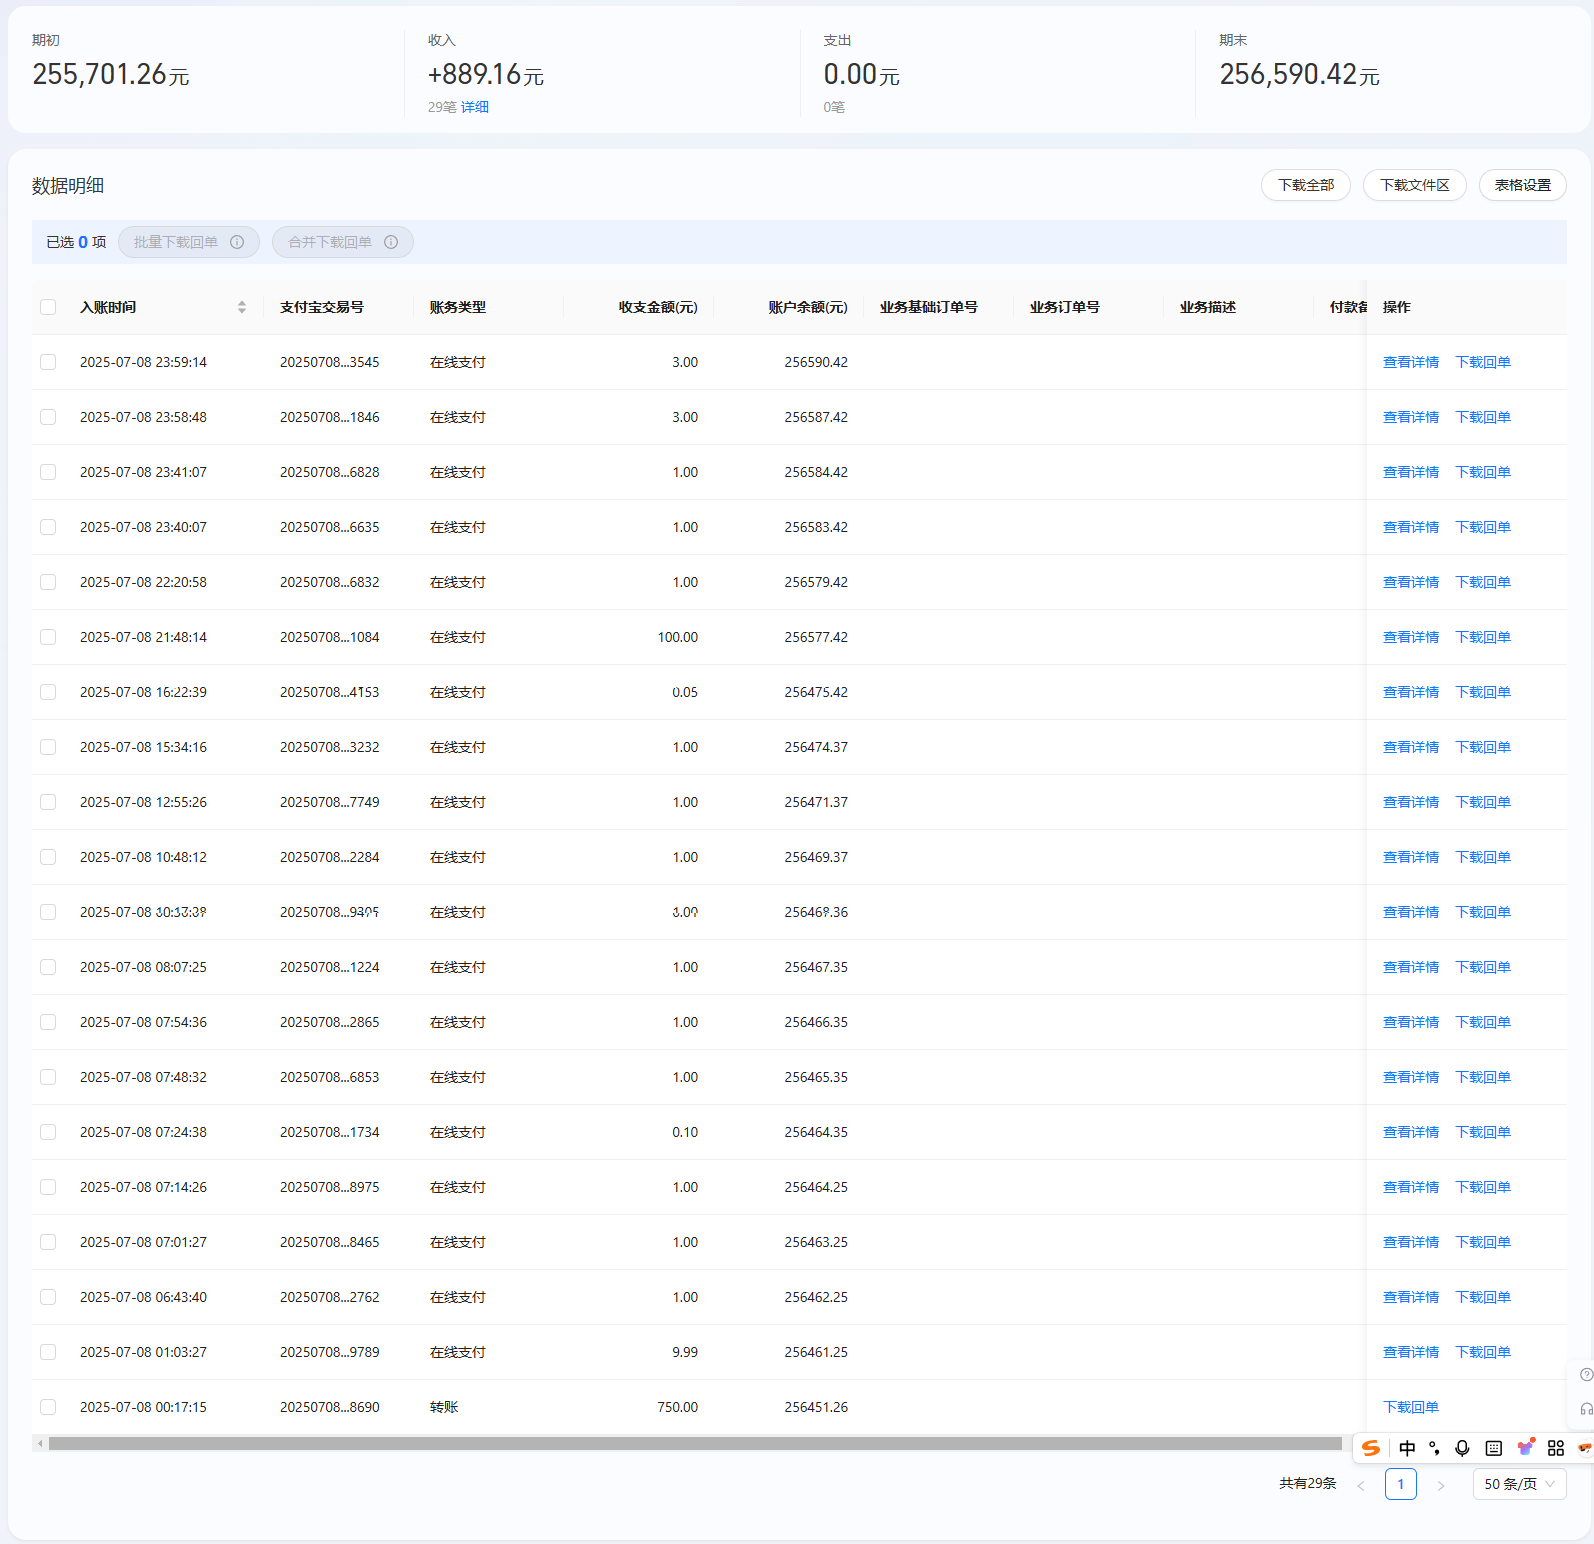Download receipt for the 07:24:38 row
The width and height of the screenshot is (1594, 1544).
[x=1482, y=1132]
